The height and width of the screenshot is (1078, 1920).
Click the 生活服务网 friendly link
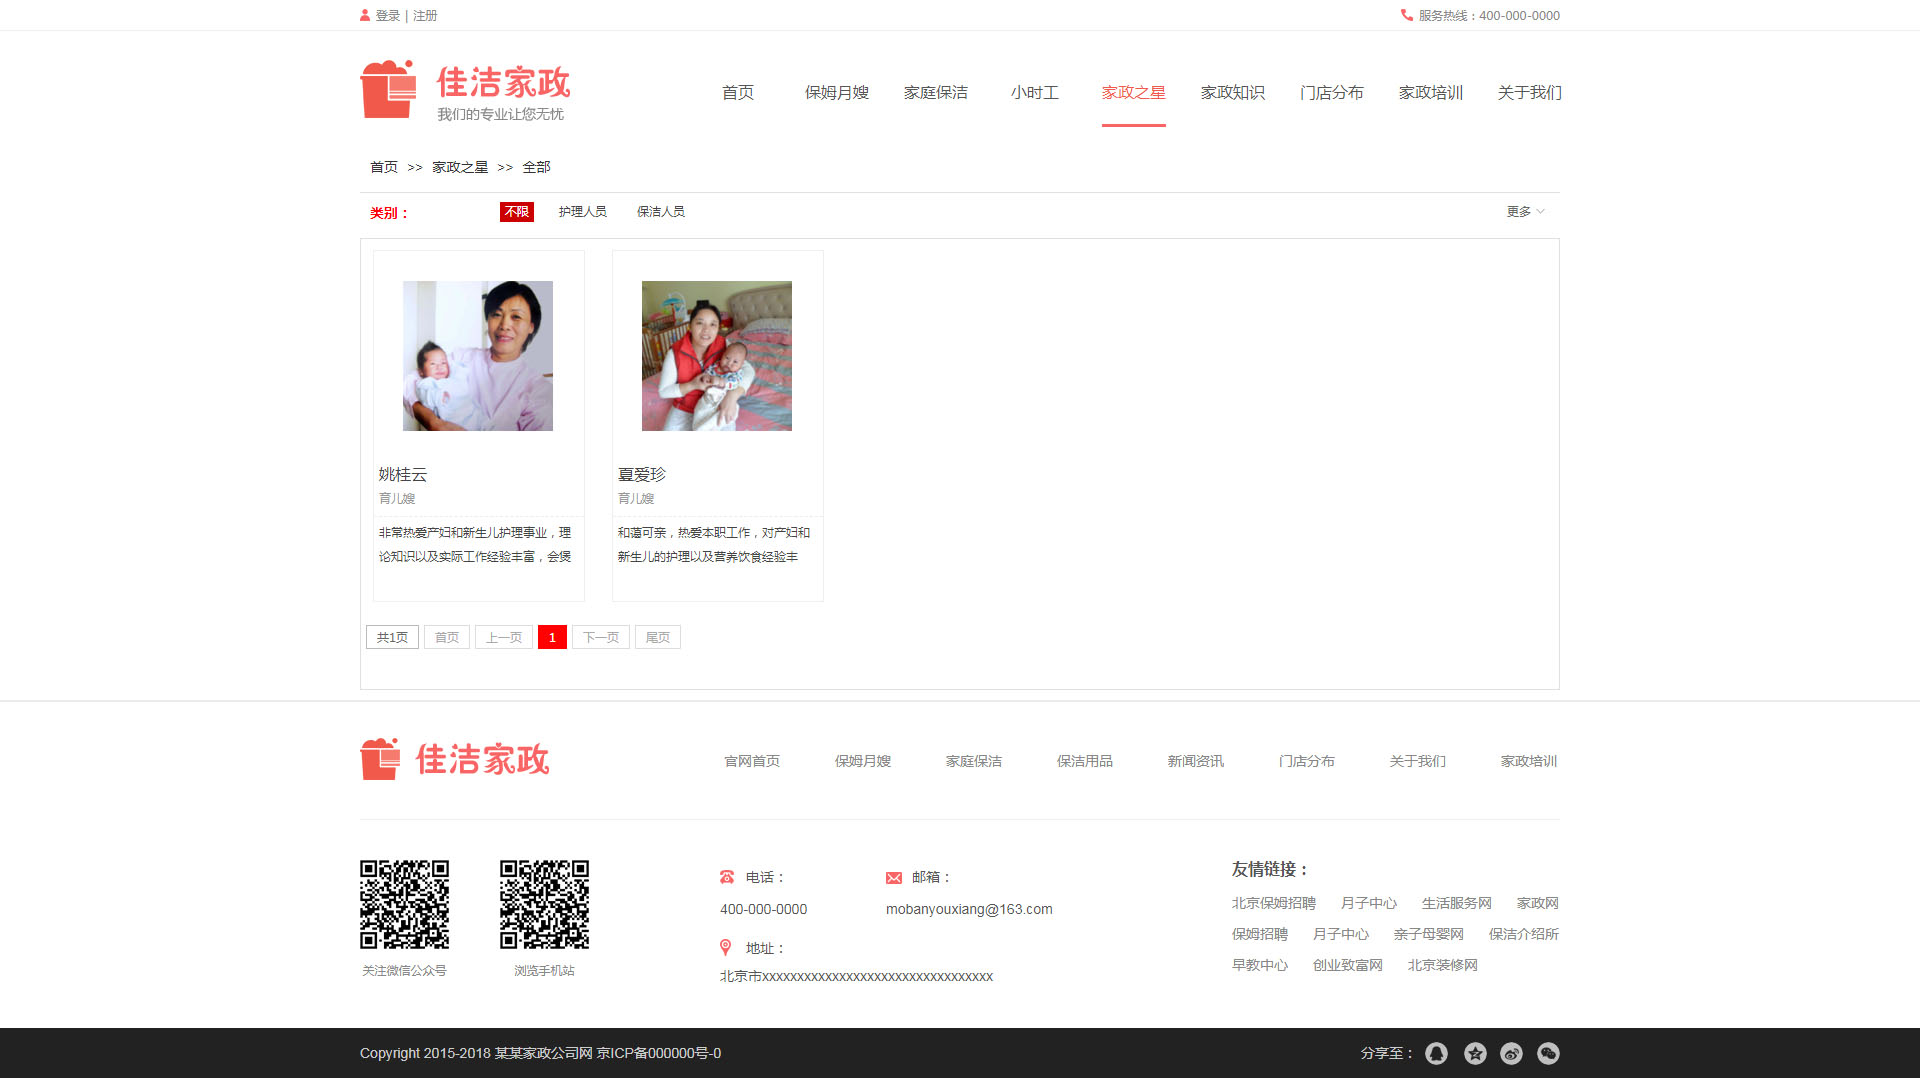tap(1457, 903)
